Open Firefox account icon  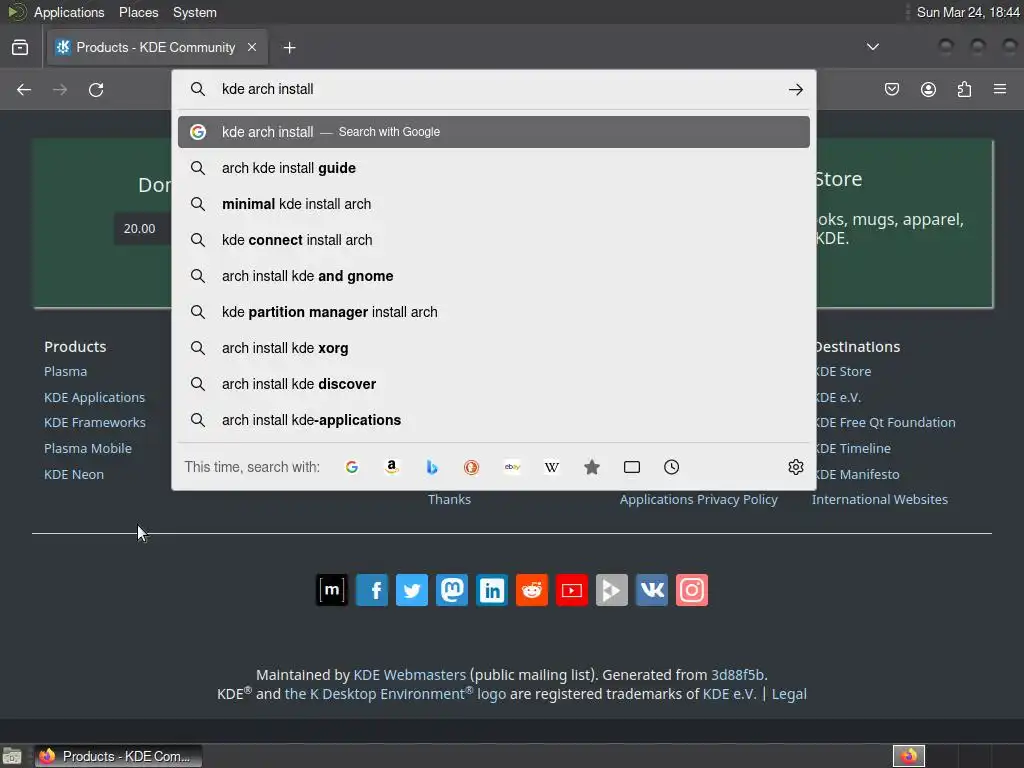pos(928,89)
